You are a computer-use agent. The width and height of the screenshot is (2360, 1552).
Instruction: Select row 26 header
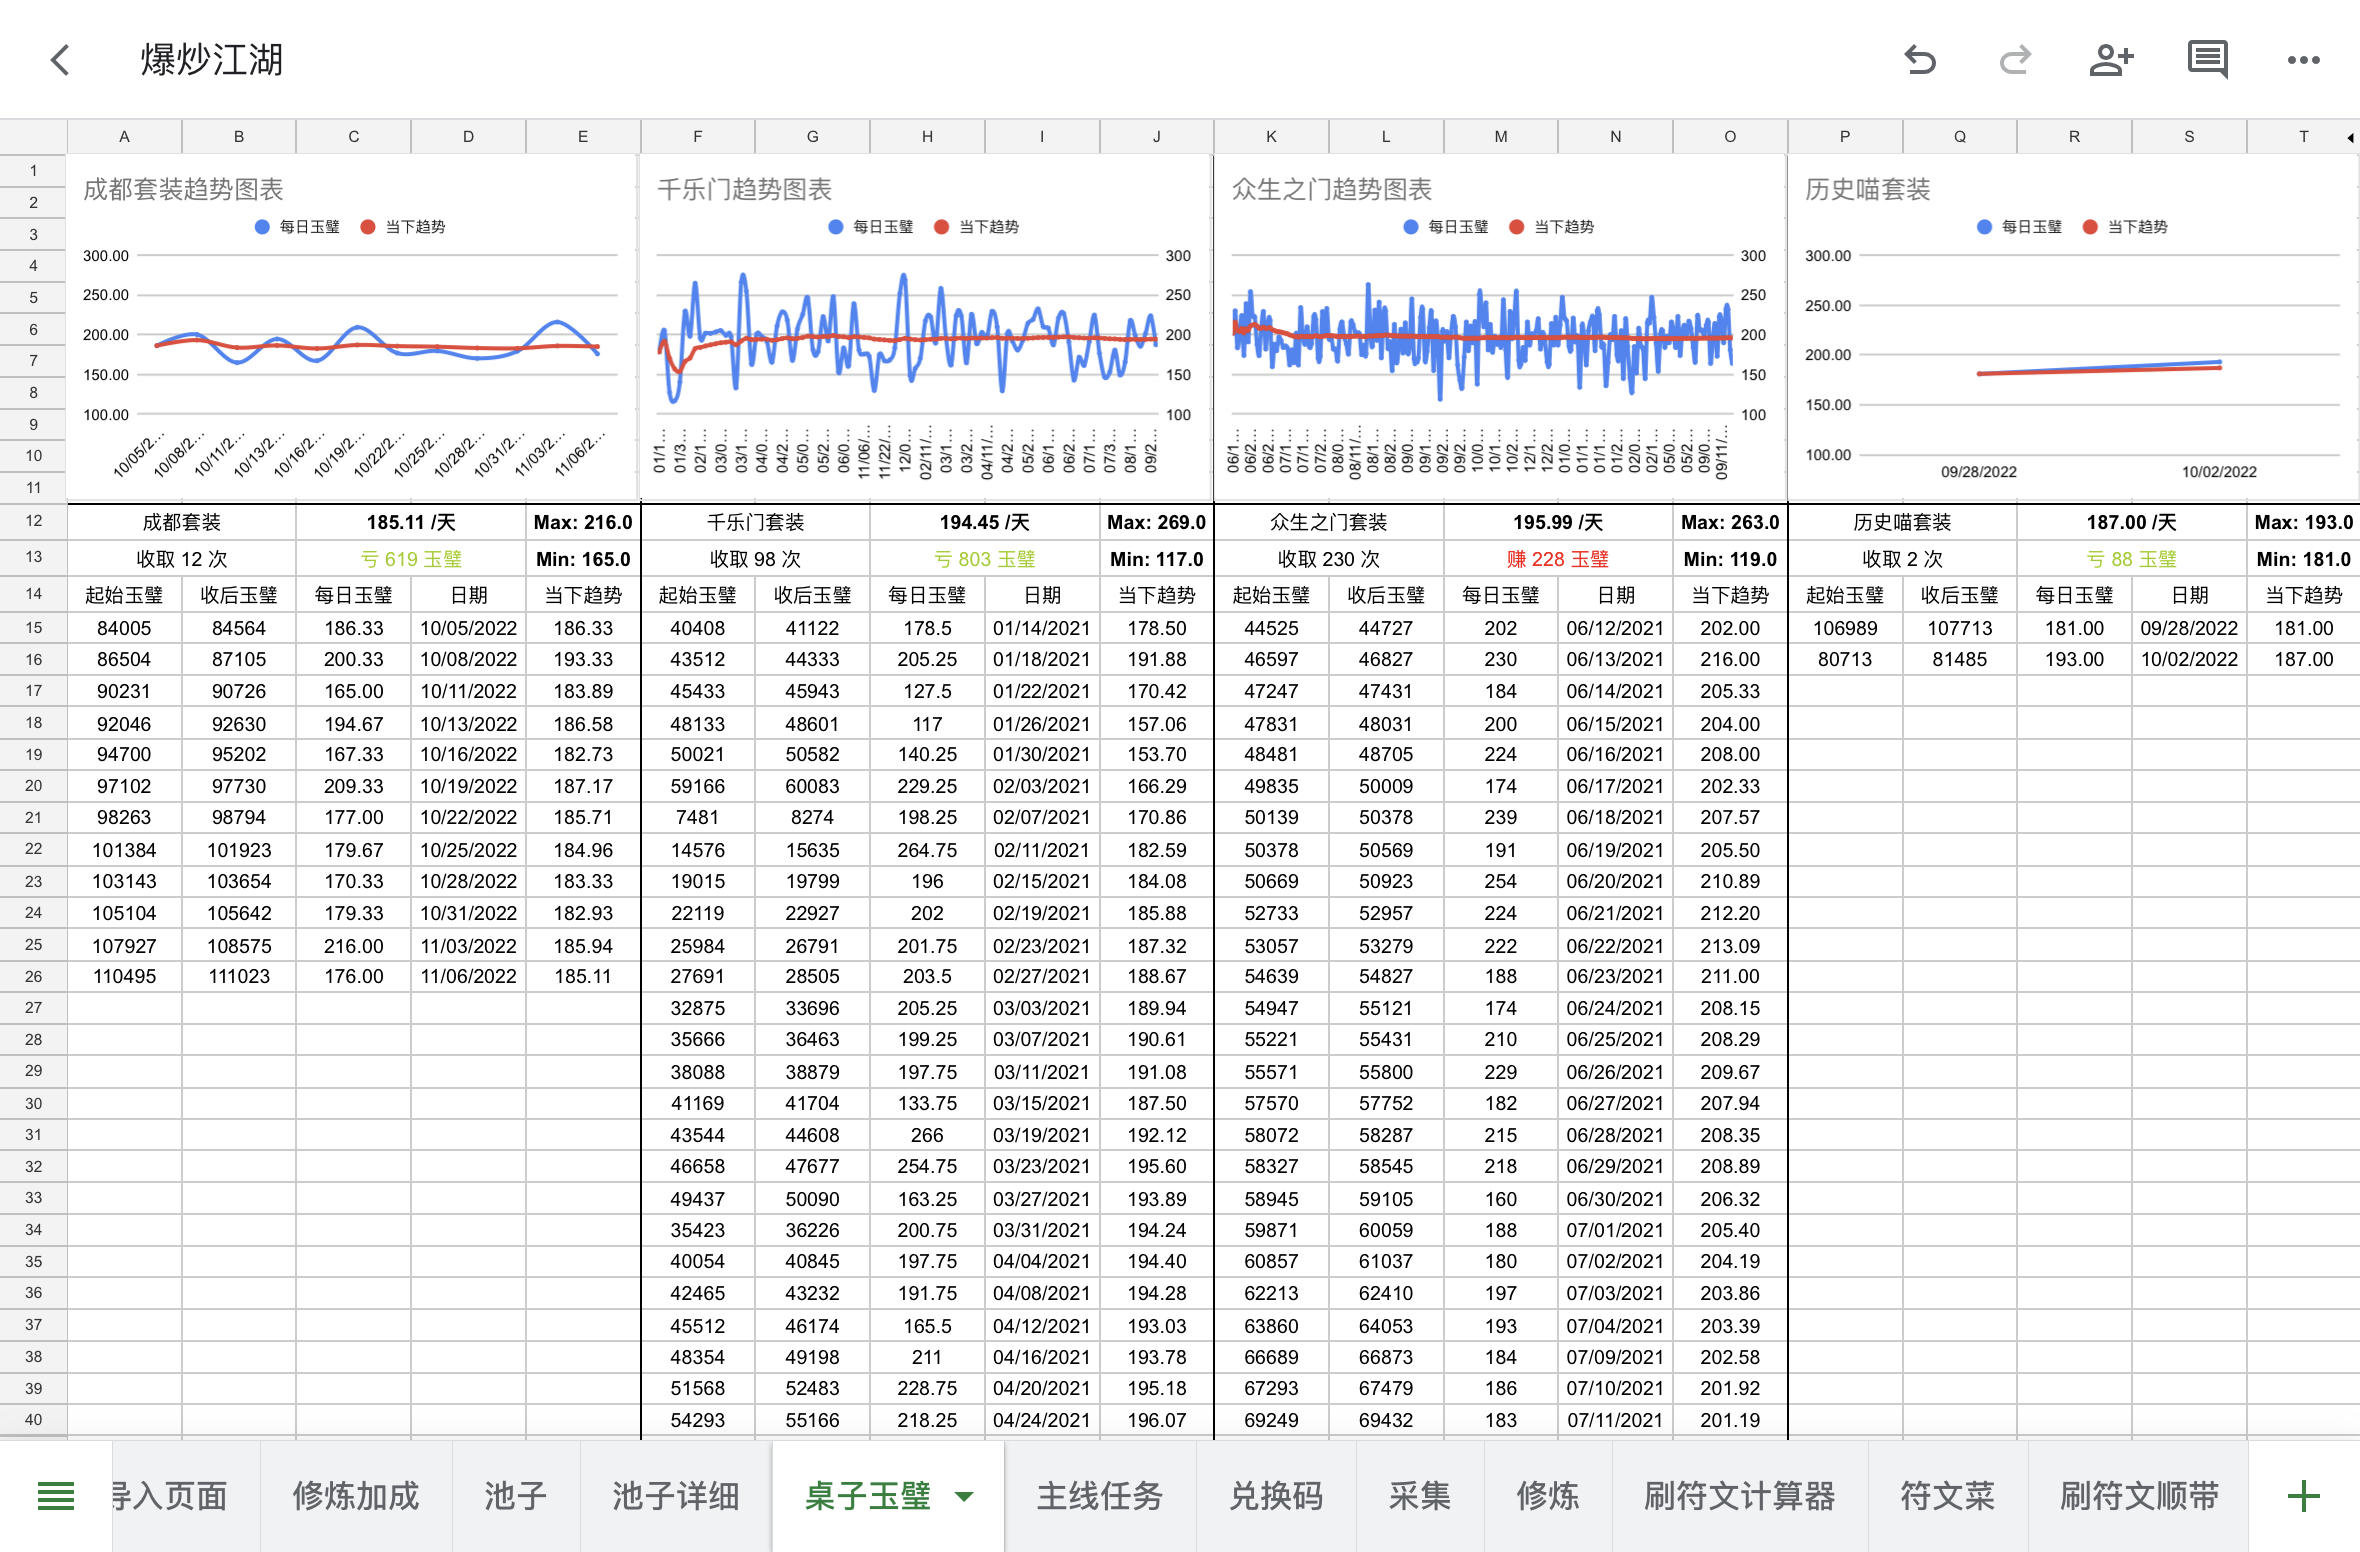point(34,976)
